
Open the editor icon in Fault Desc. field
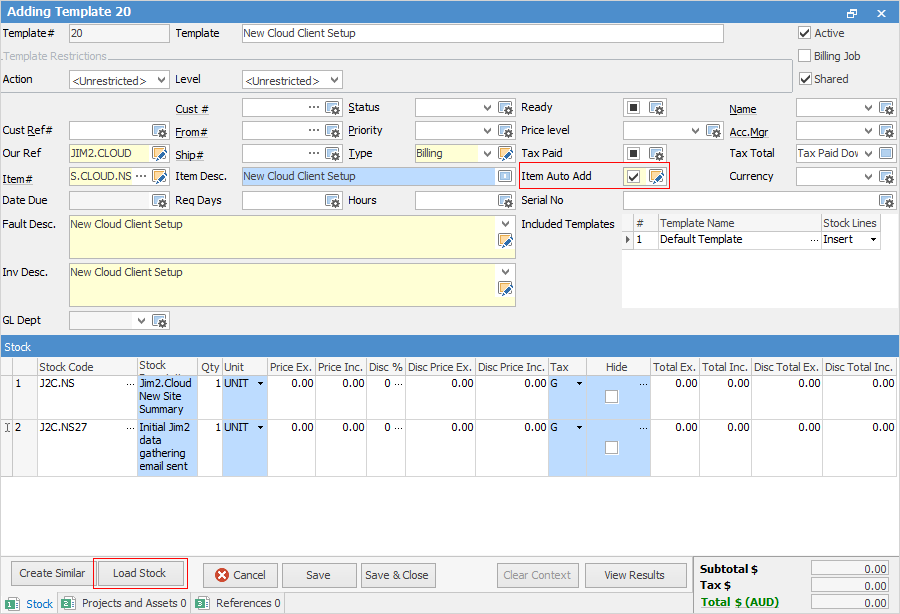click(506, 241)
